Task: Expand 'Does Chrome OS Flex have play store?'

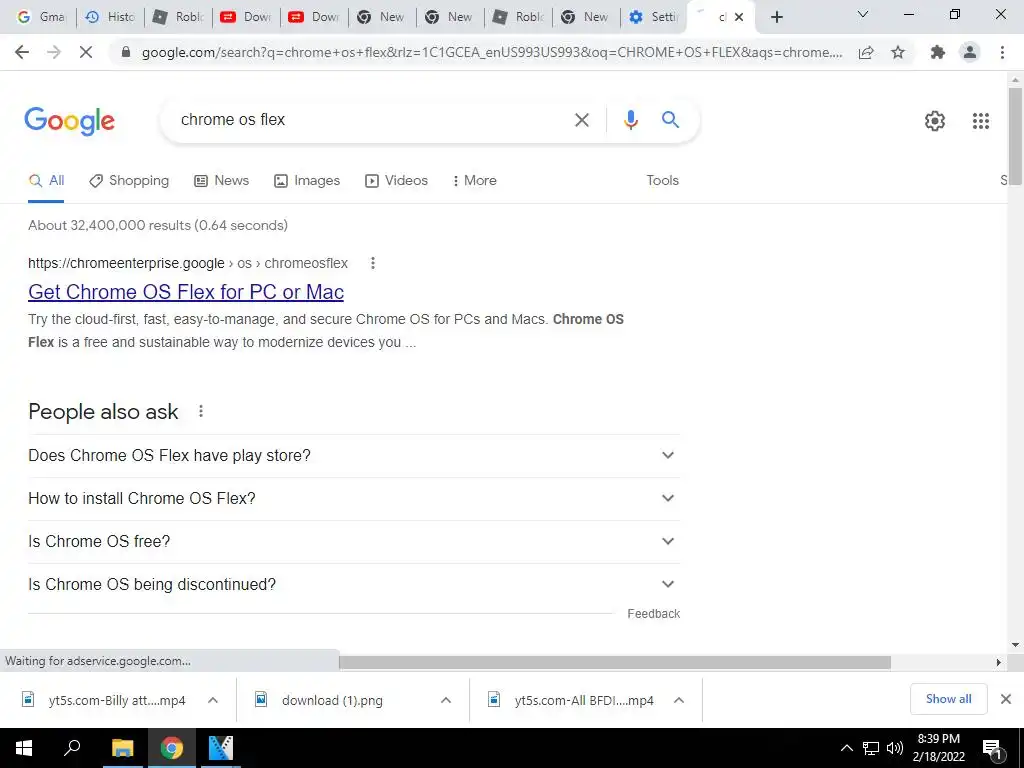Action: pos(354,455)
